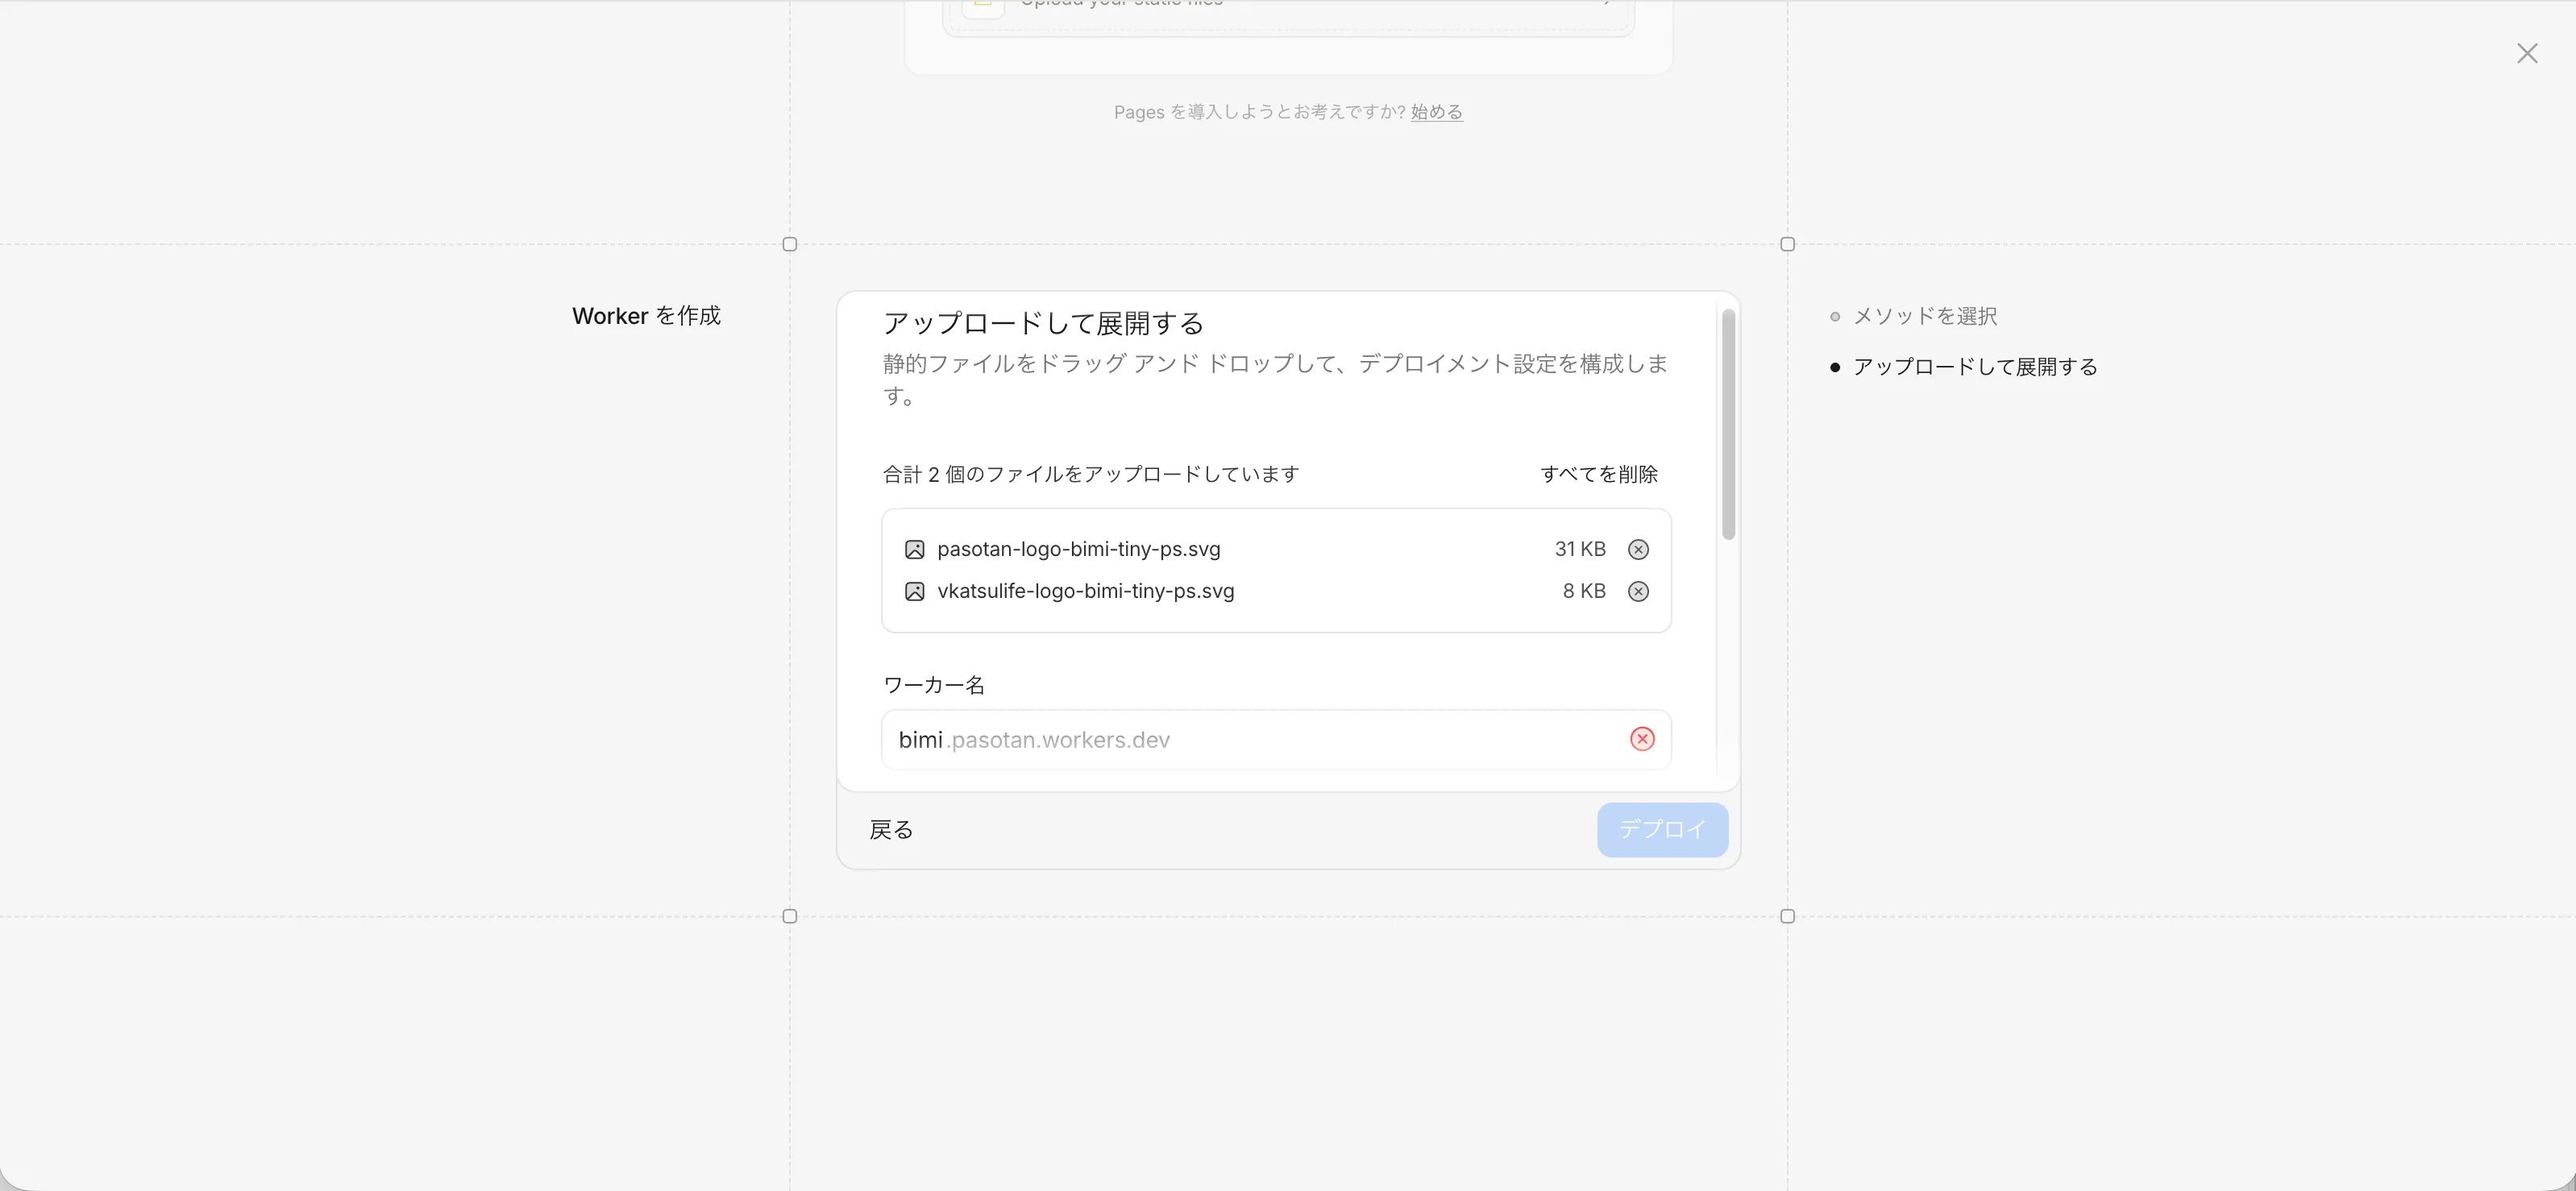Click the upload icon in the static files area
This screenshot has height=1191, width=2576.
[983, 5]
